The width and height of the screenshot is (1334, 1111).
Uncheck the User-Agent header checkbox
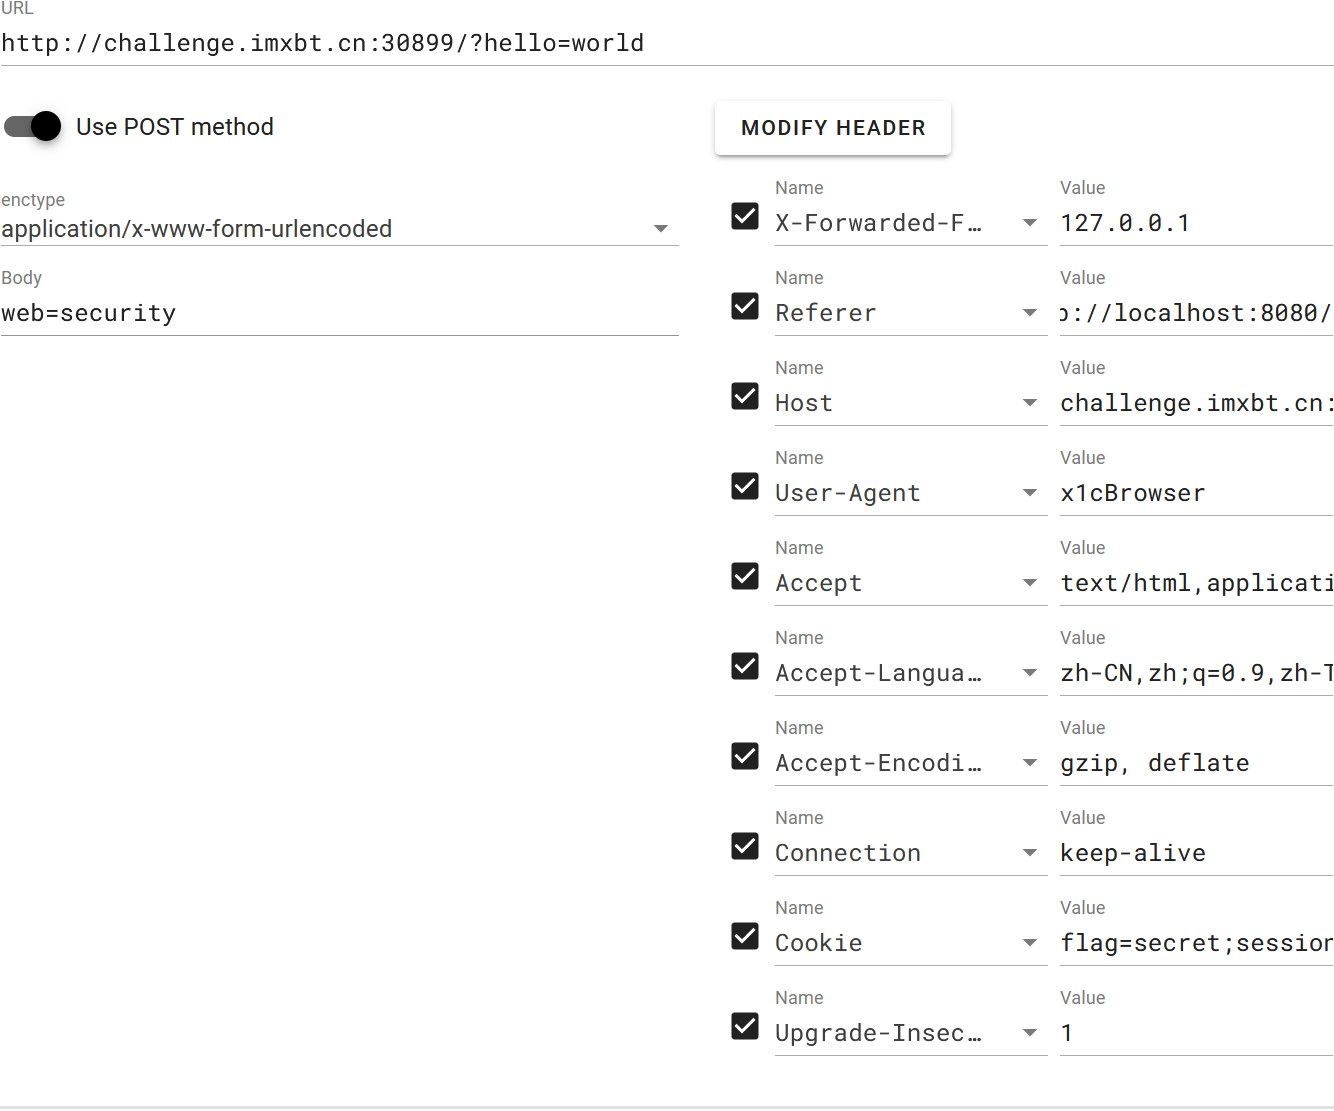click(x=745, y=486)
